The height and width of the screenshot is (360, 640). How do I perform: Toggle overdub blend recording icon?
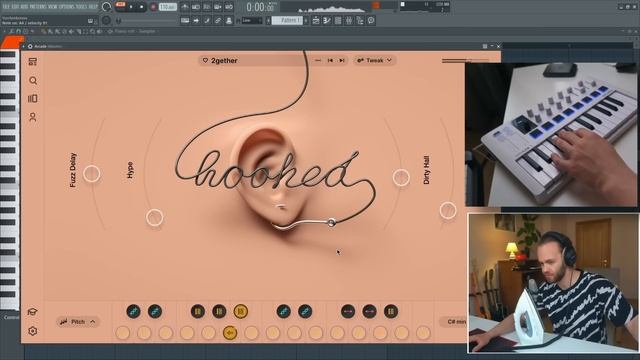218,7
